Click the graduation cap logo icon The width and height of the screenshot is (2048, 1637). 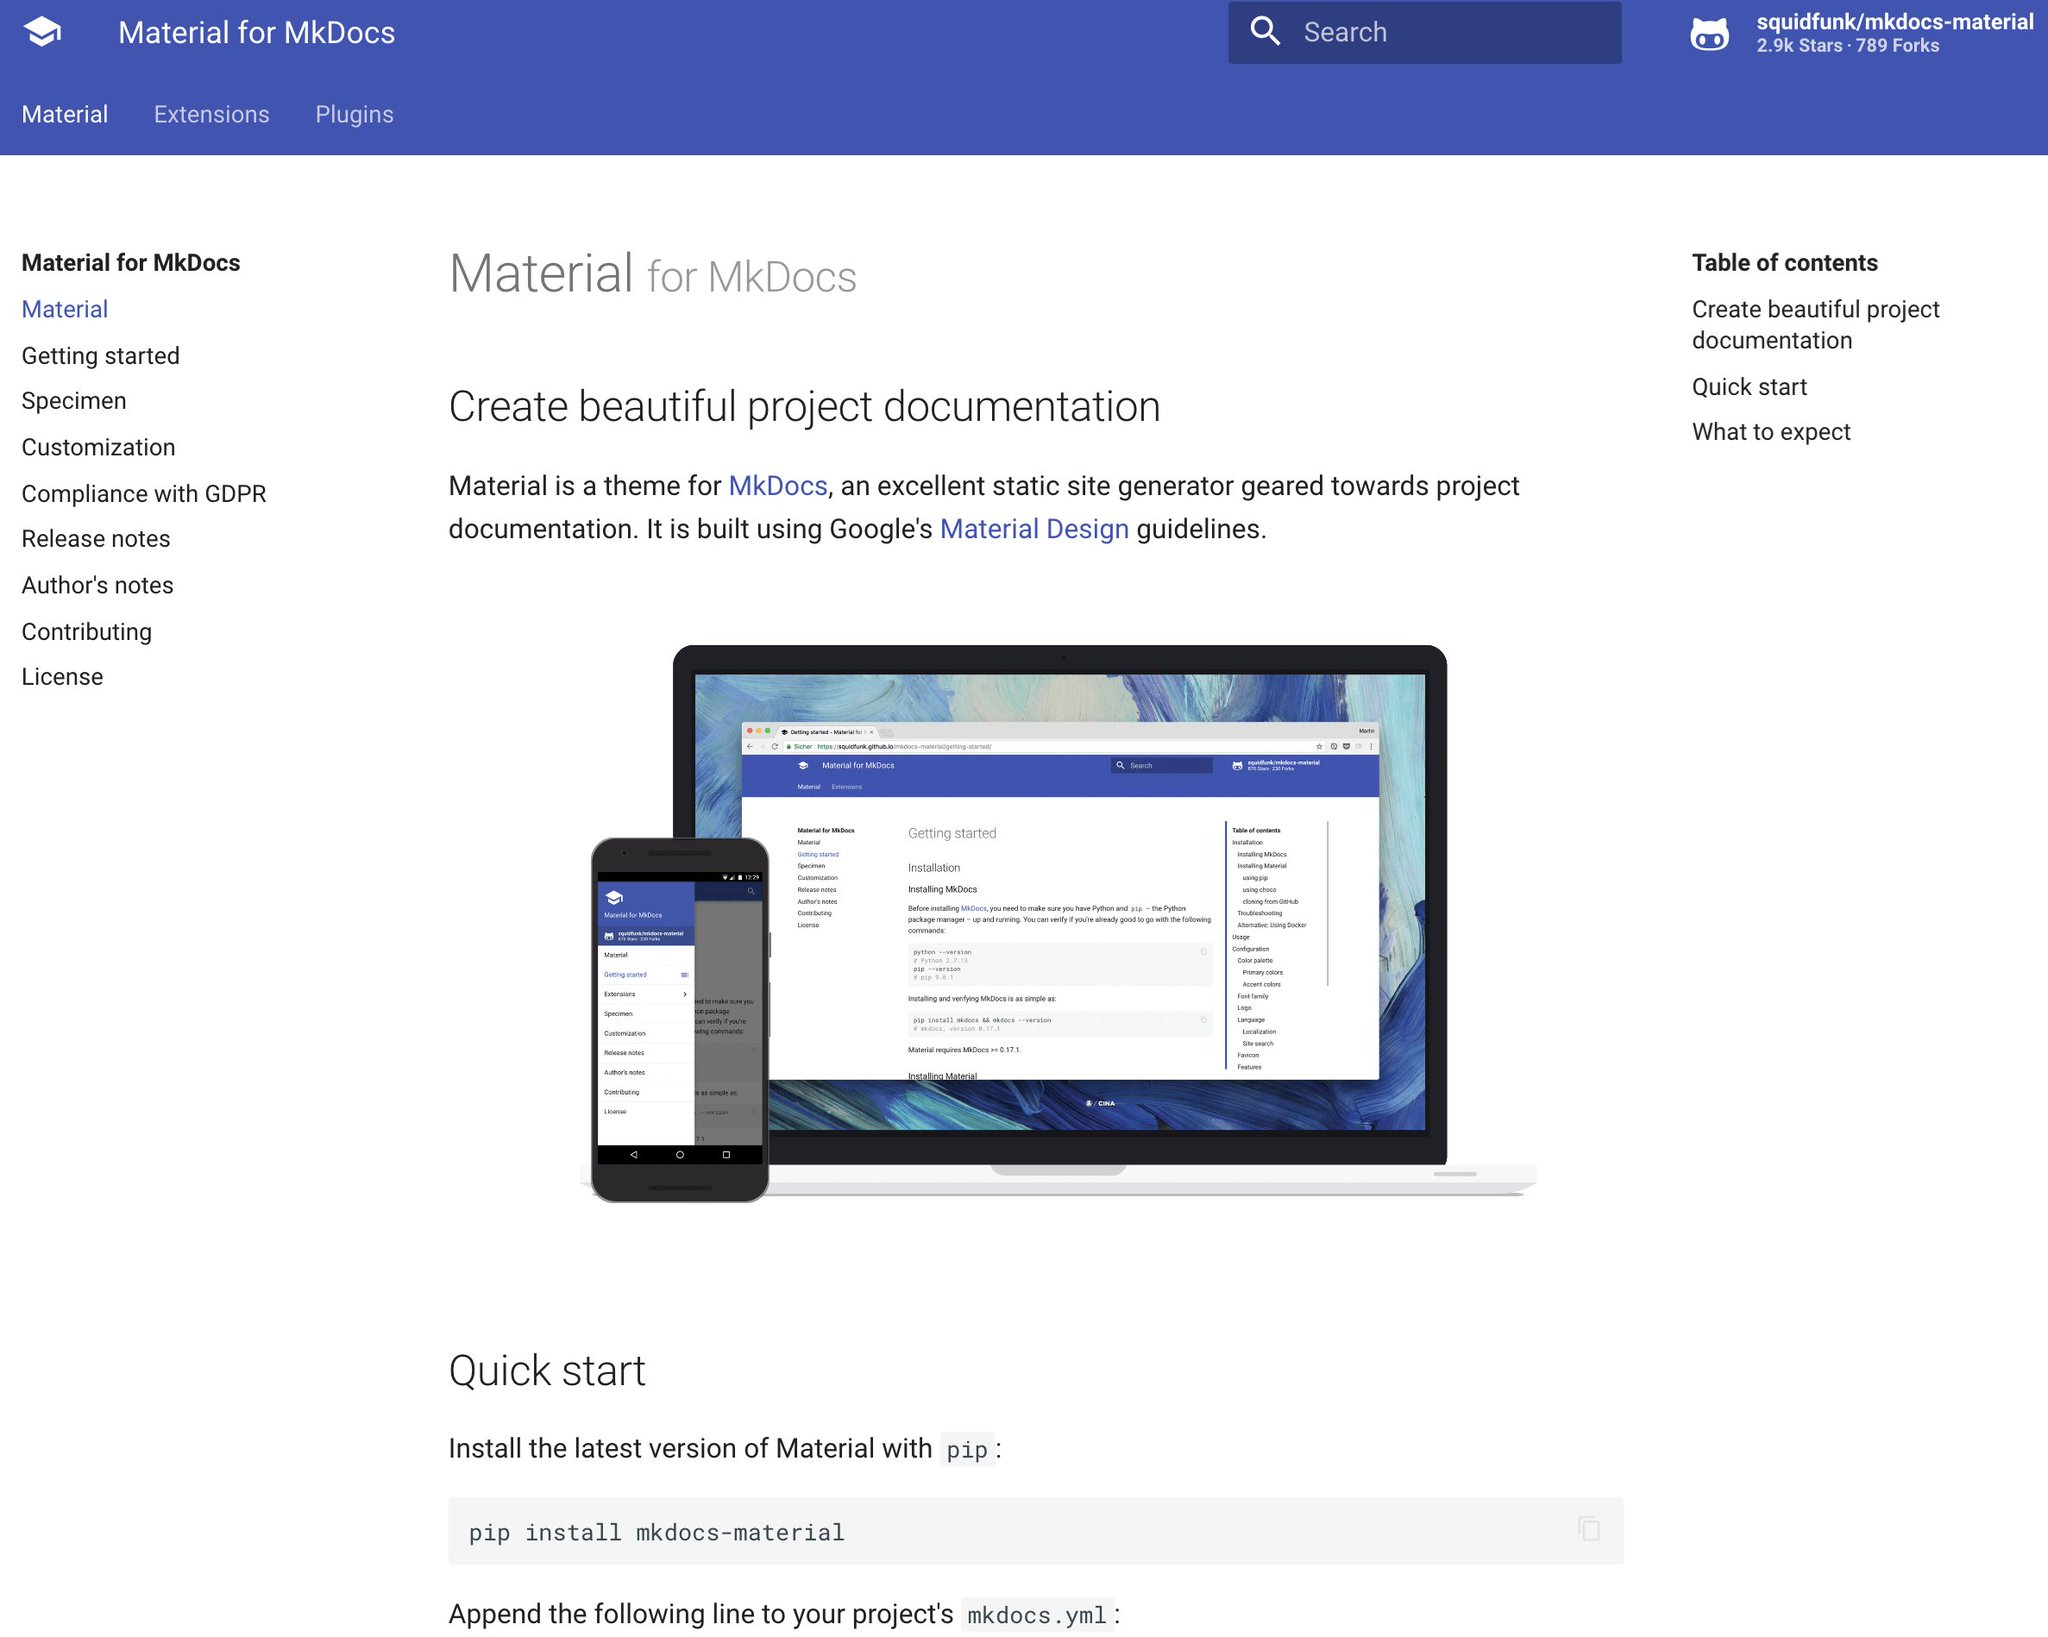pyautogui.click(x=42, y=32)
